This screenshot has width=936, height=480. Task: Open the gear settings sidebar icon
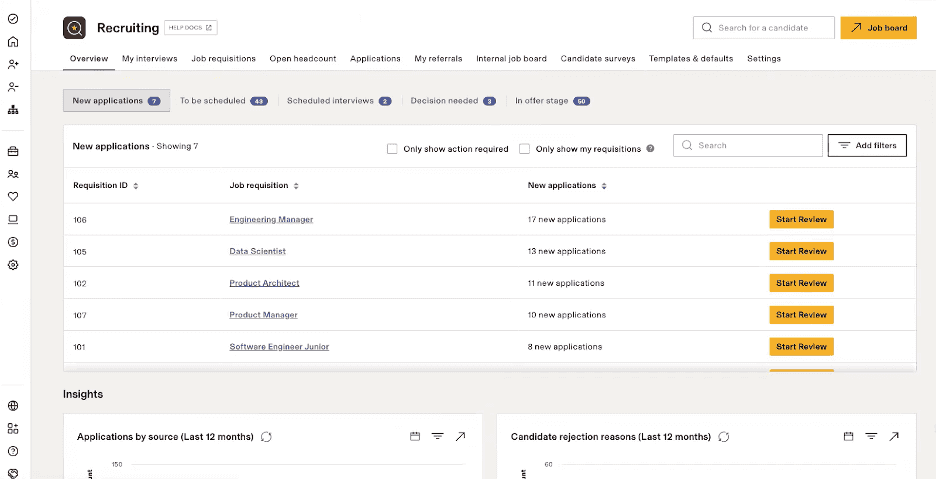coord(13,265)
